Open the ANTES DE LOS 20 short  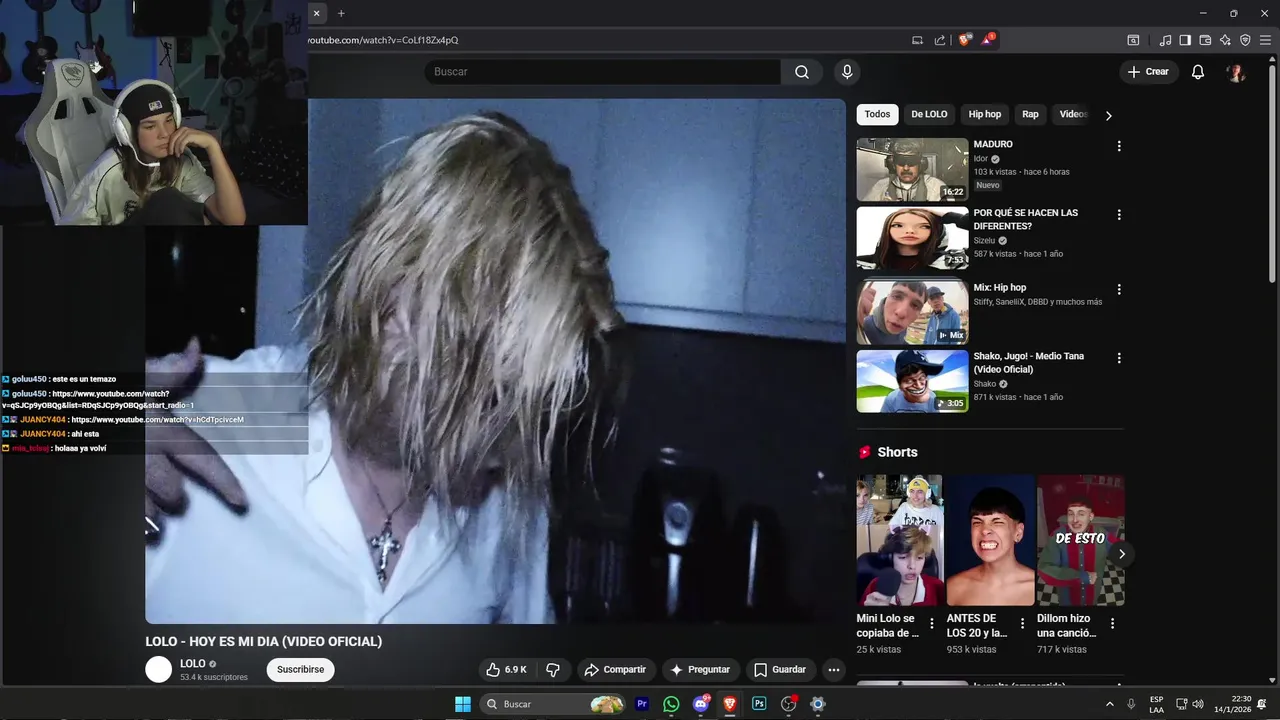990,540
